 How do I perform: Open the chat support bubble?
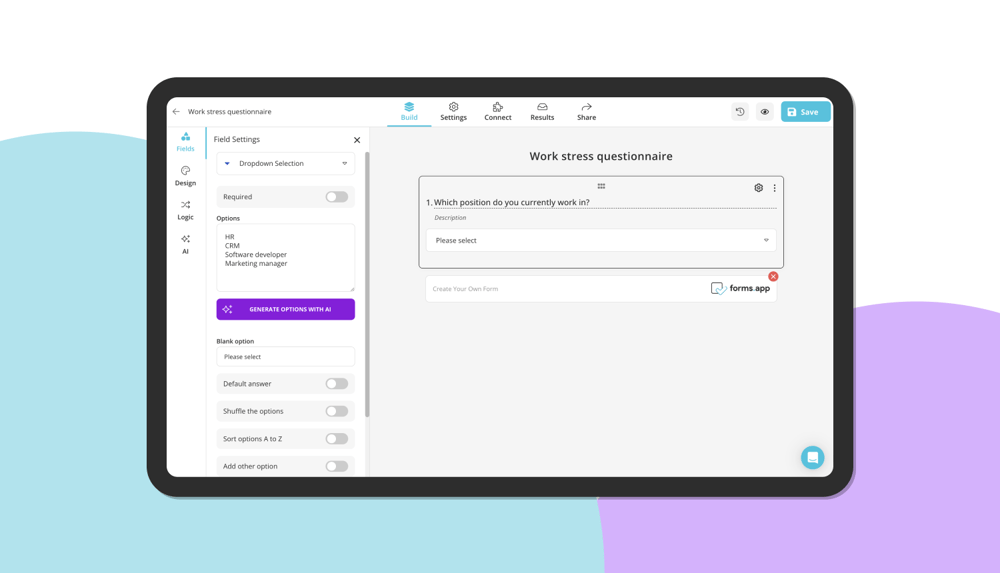pos(812,458)
